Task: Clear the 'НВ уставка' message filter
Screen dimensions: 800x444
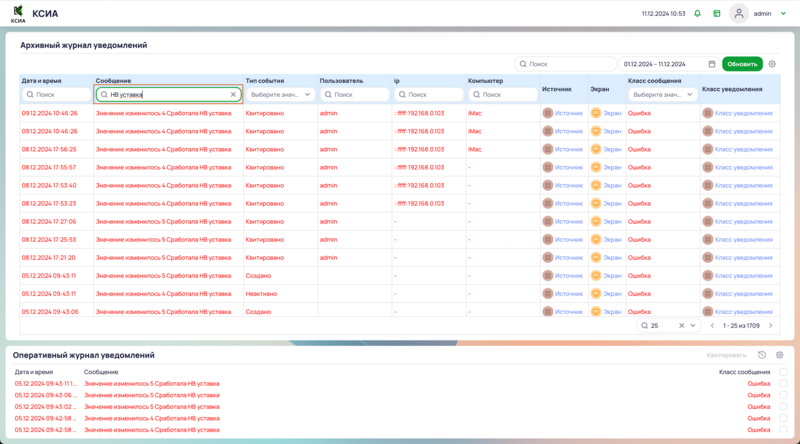Action: [x=233, y=95]
